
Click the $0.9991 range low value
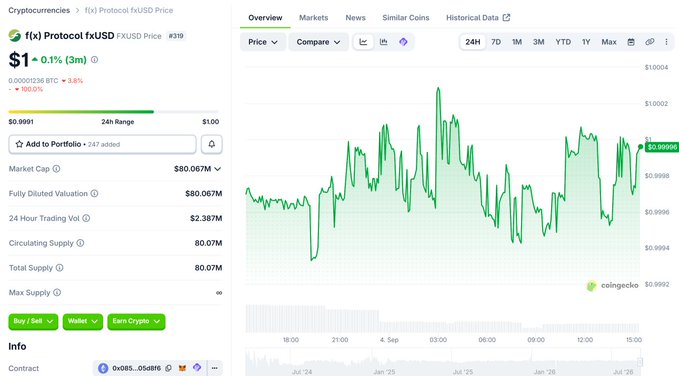tap(21, 122)
